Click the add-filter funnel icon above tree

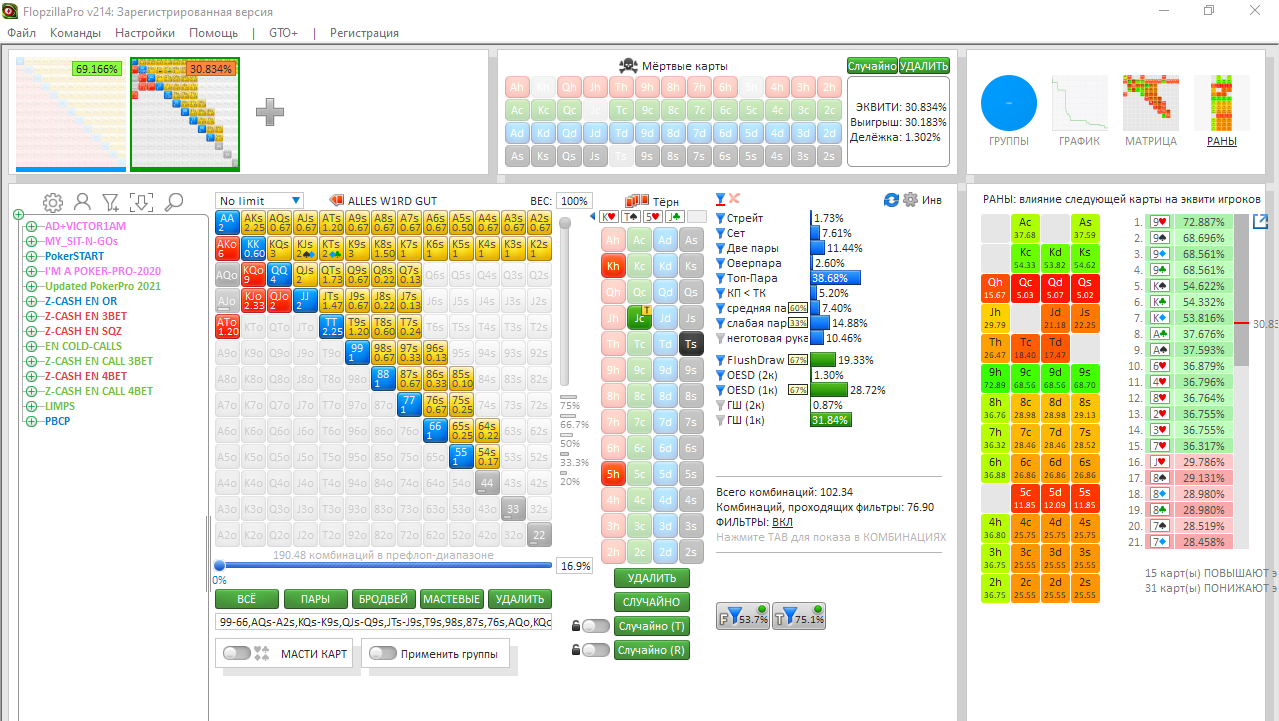pyautogui.click(x=112, y=202)
